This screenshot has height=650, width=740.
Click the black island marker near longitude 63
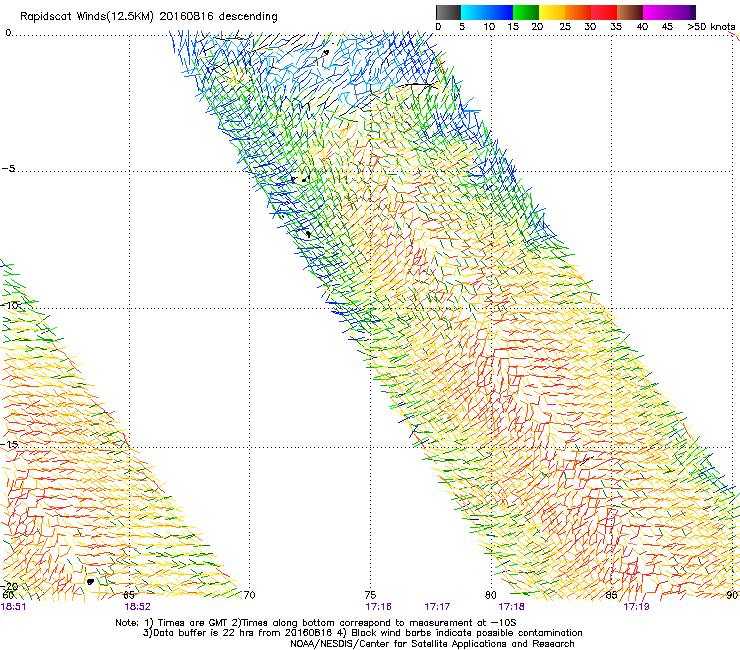point(90,582)
